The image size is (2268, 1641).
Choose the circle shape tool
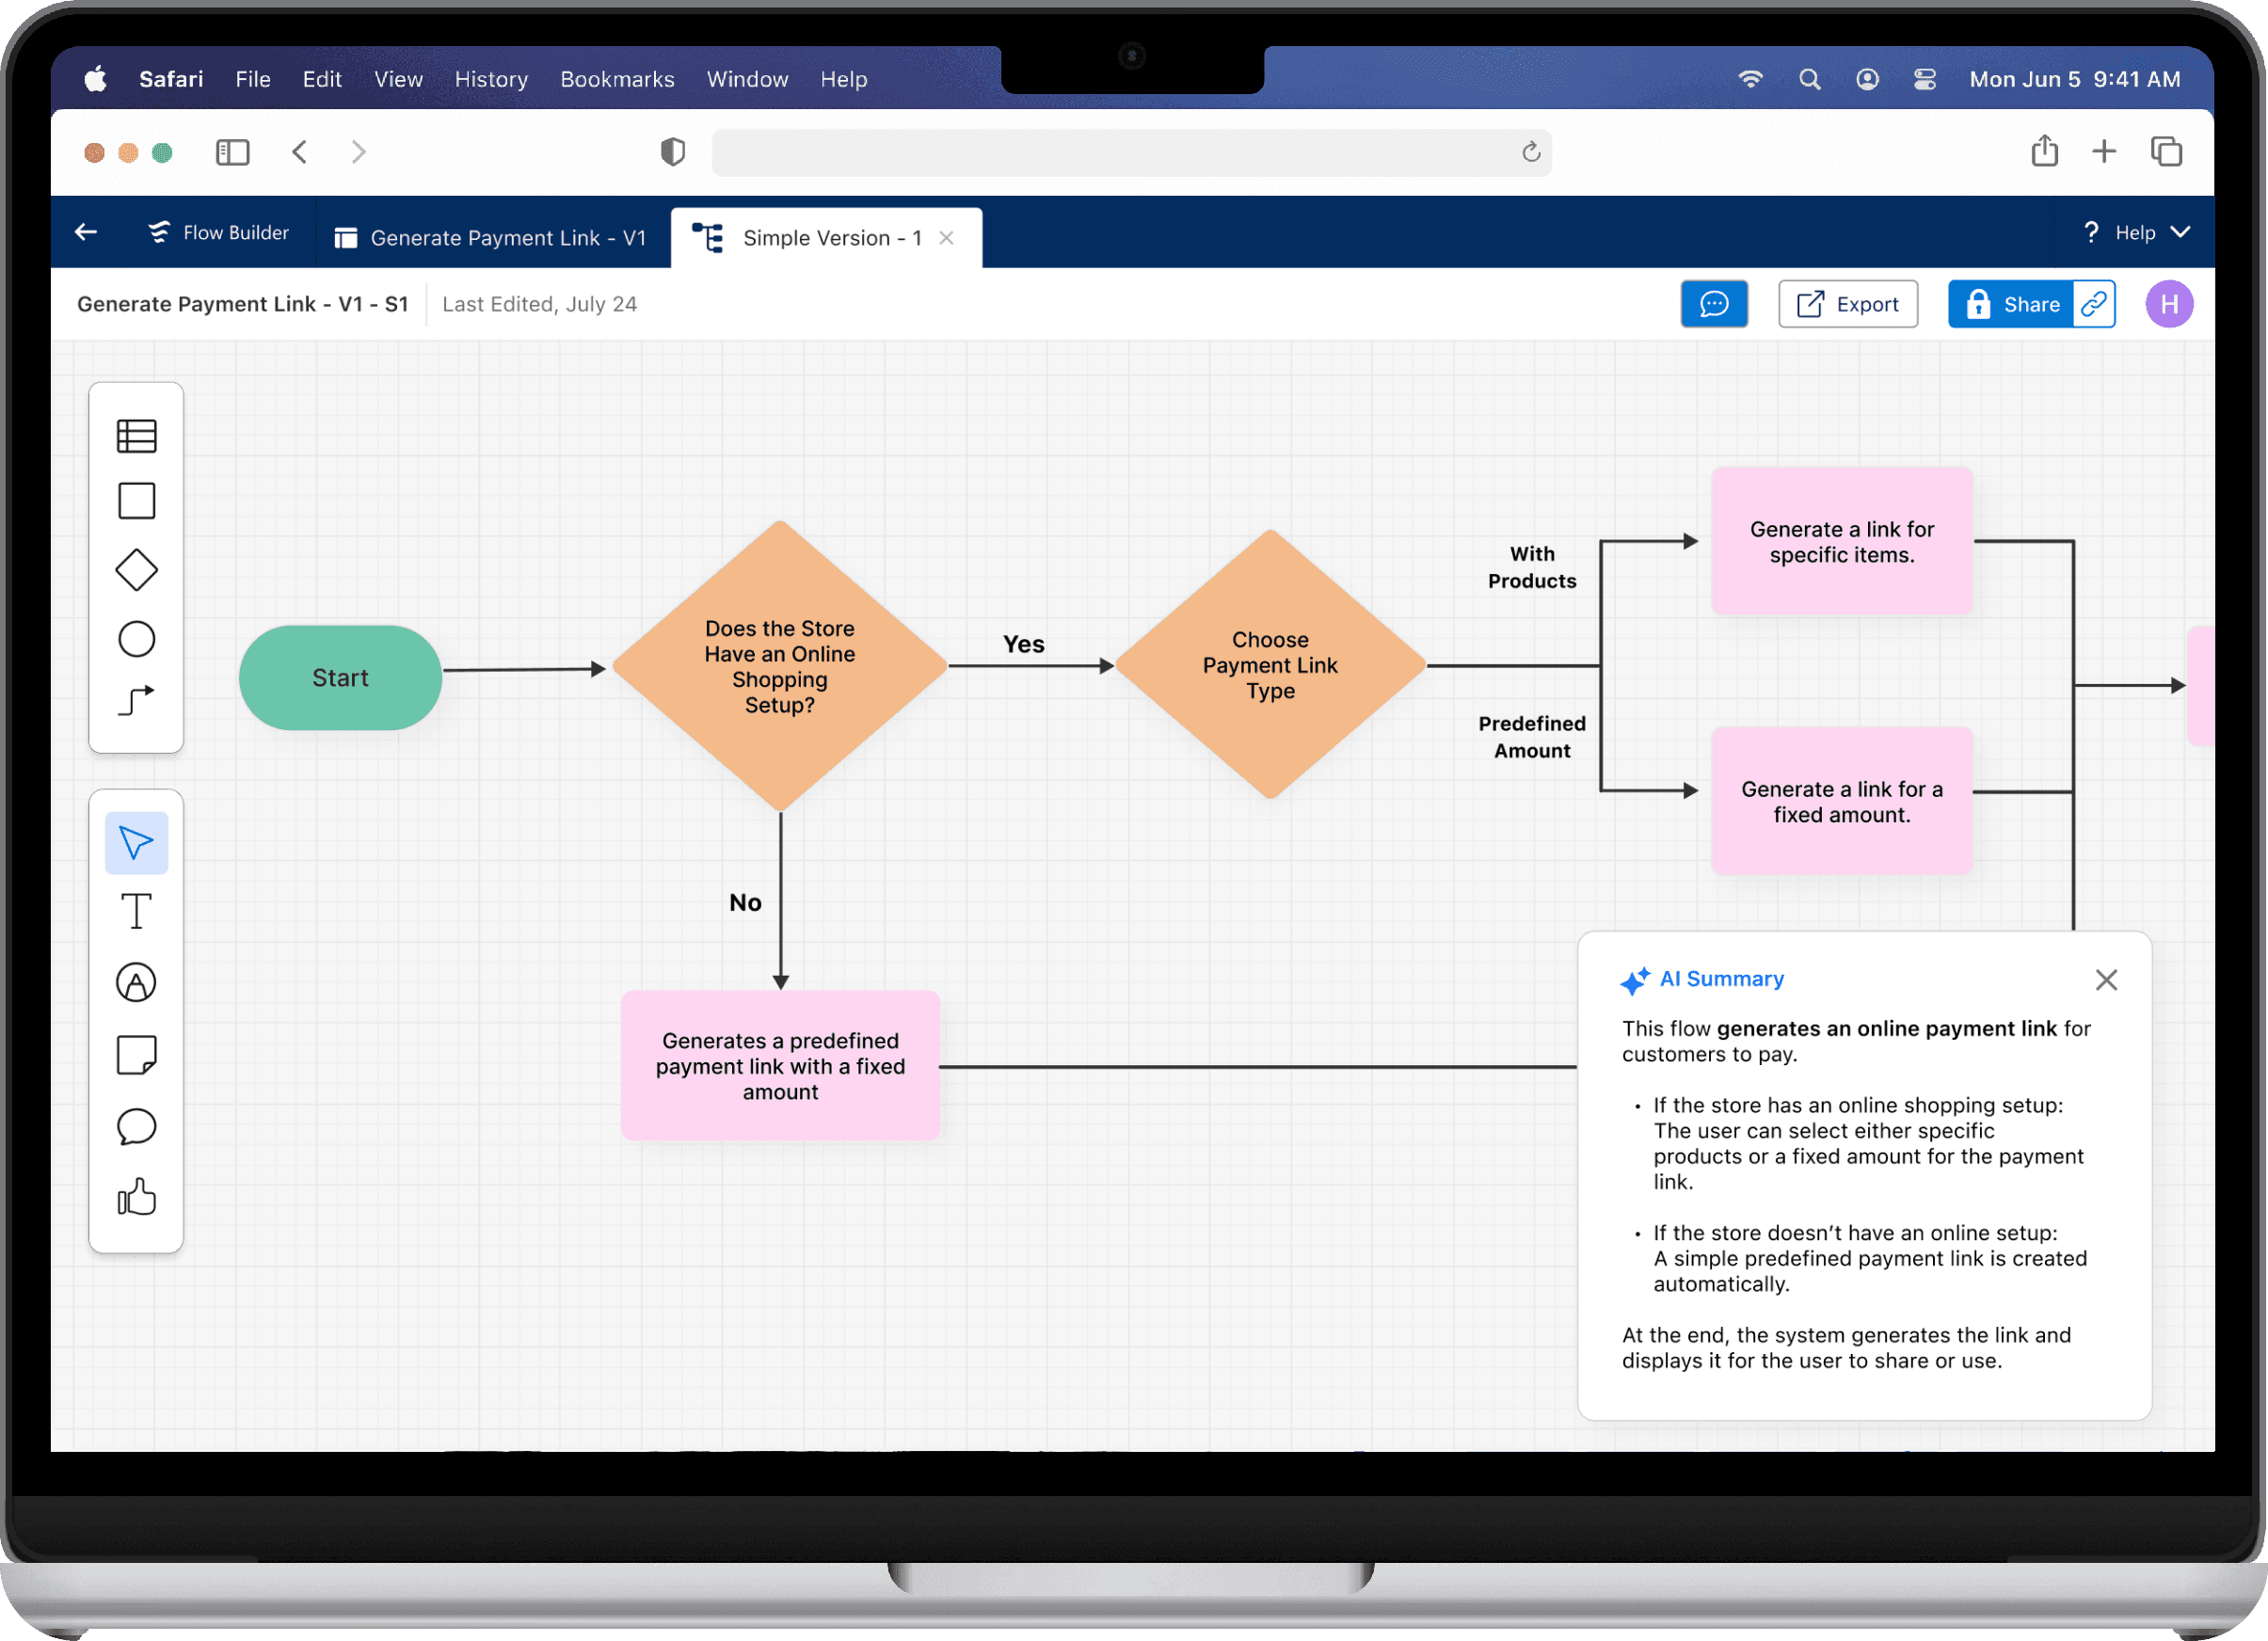click(136, 639)
